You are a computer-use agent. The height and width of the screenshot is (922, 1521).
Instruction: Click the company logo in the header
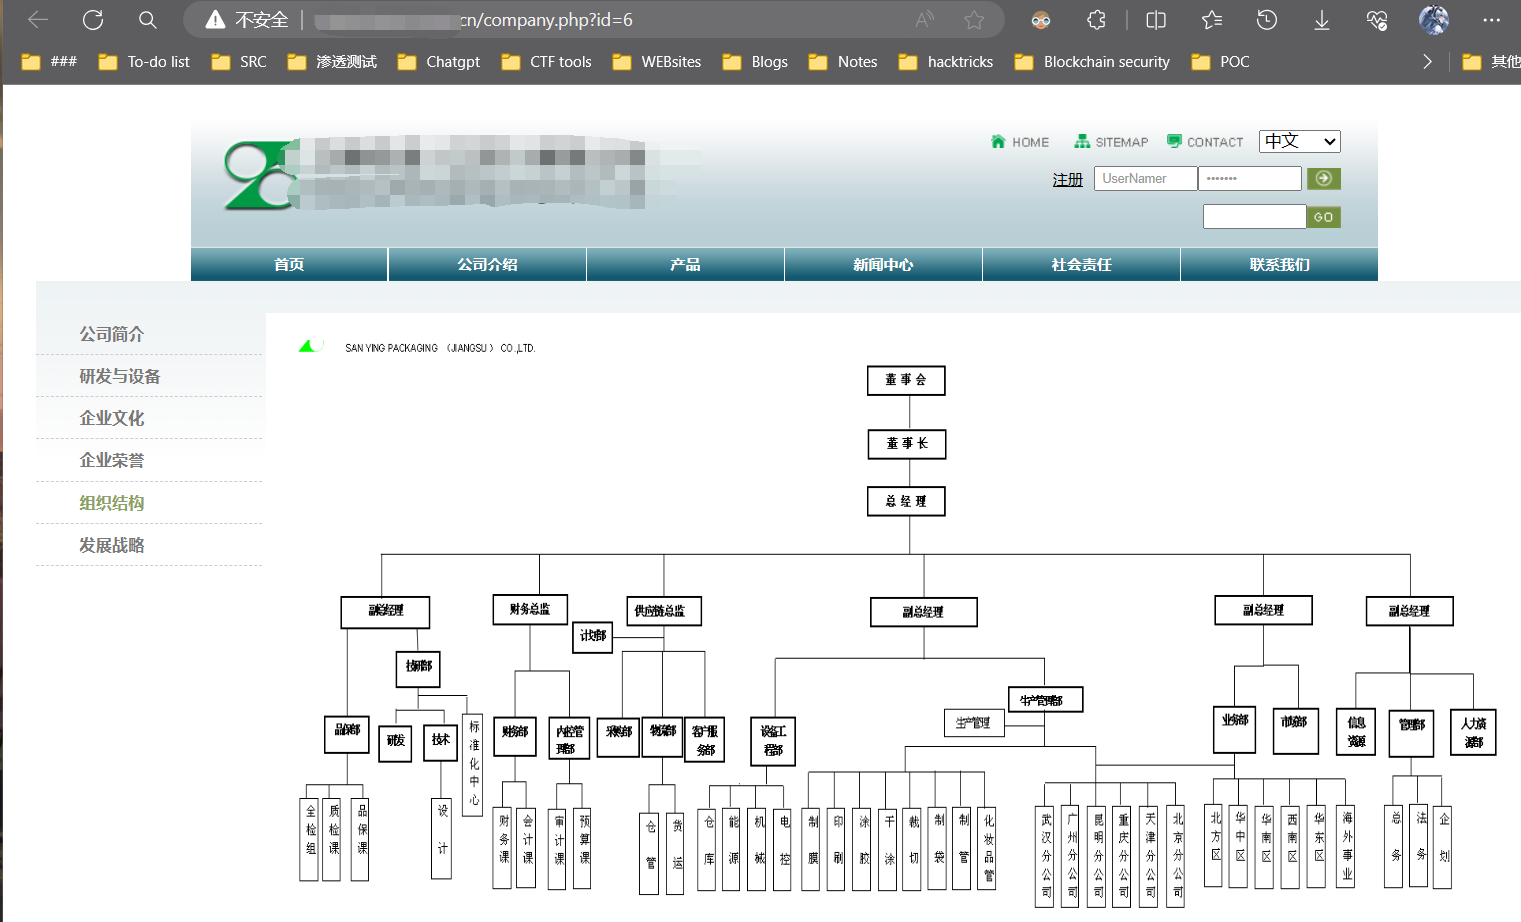258,175
